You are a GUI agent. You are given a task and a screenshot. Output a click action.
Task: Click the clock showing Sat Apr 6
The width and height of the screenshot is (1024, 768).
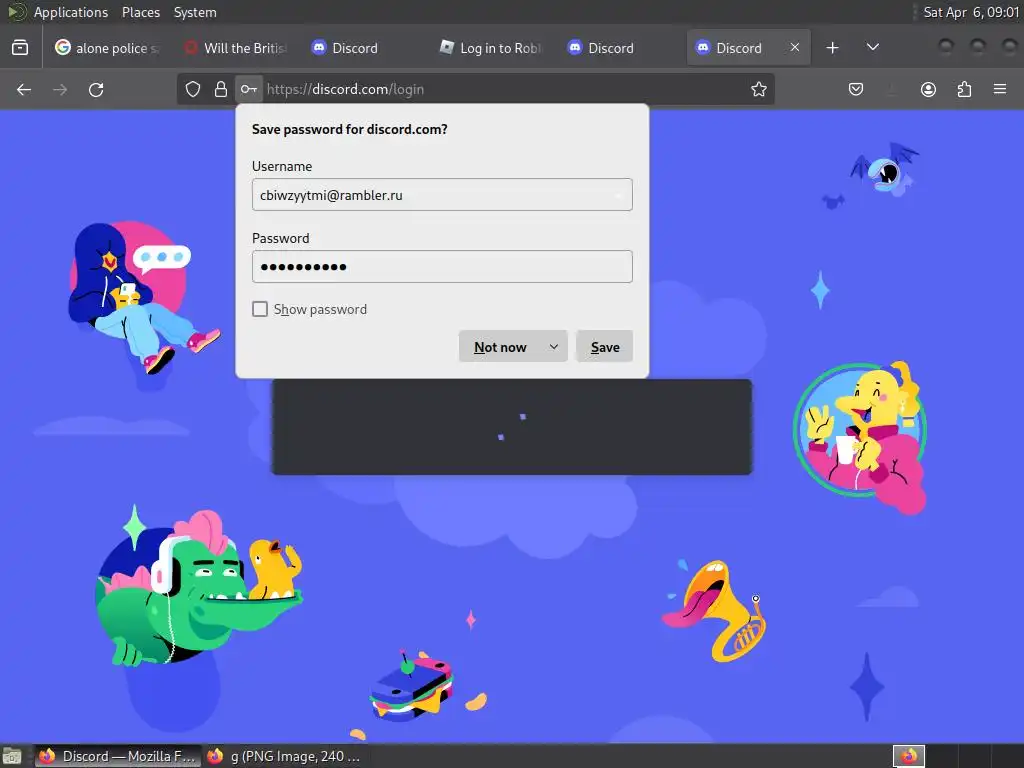[x=970, y=12]
